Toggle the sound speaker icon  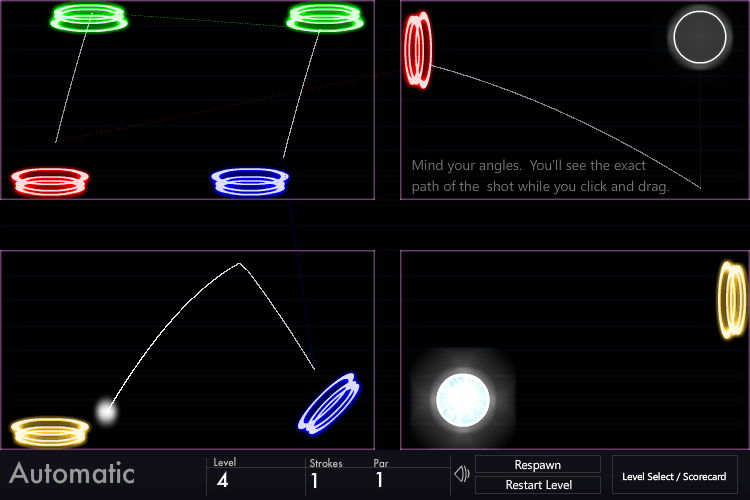click(x=462, y=474)
